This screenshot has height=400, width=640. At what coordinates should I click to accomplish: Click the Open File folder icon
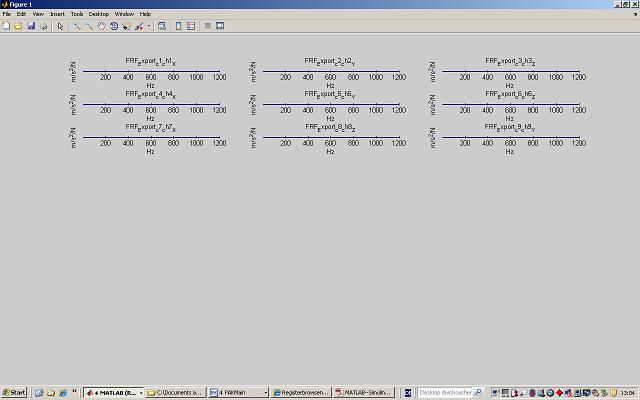tap(18, 25)
